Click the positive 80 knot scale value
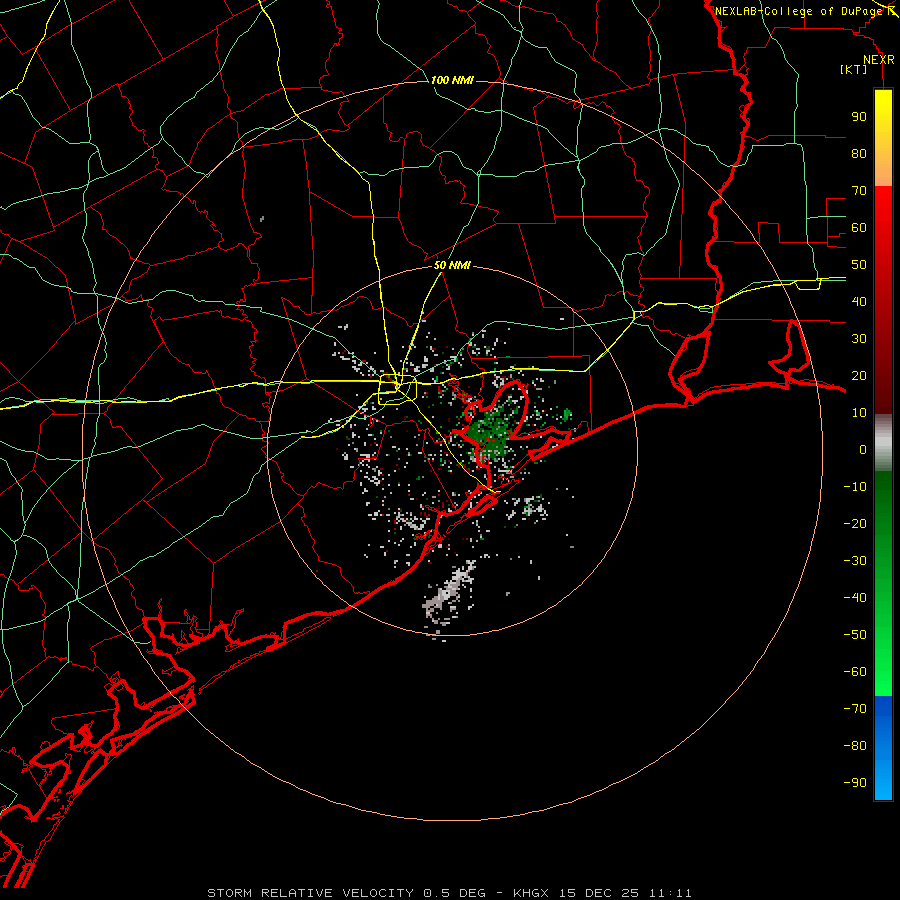 coord(859,153)
